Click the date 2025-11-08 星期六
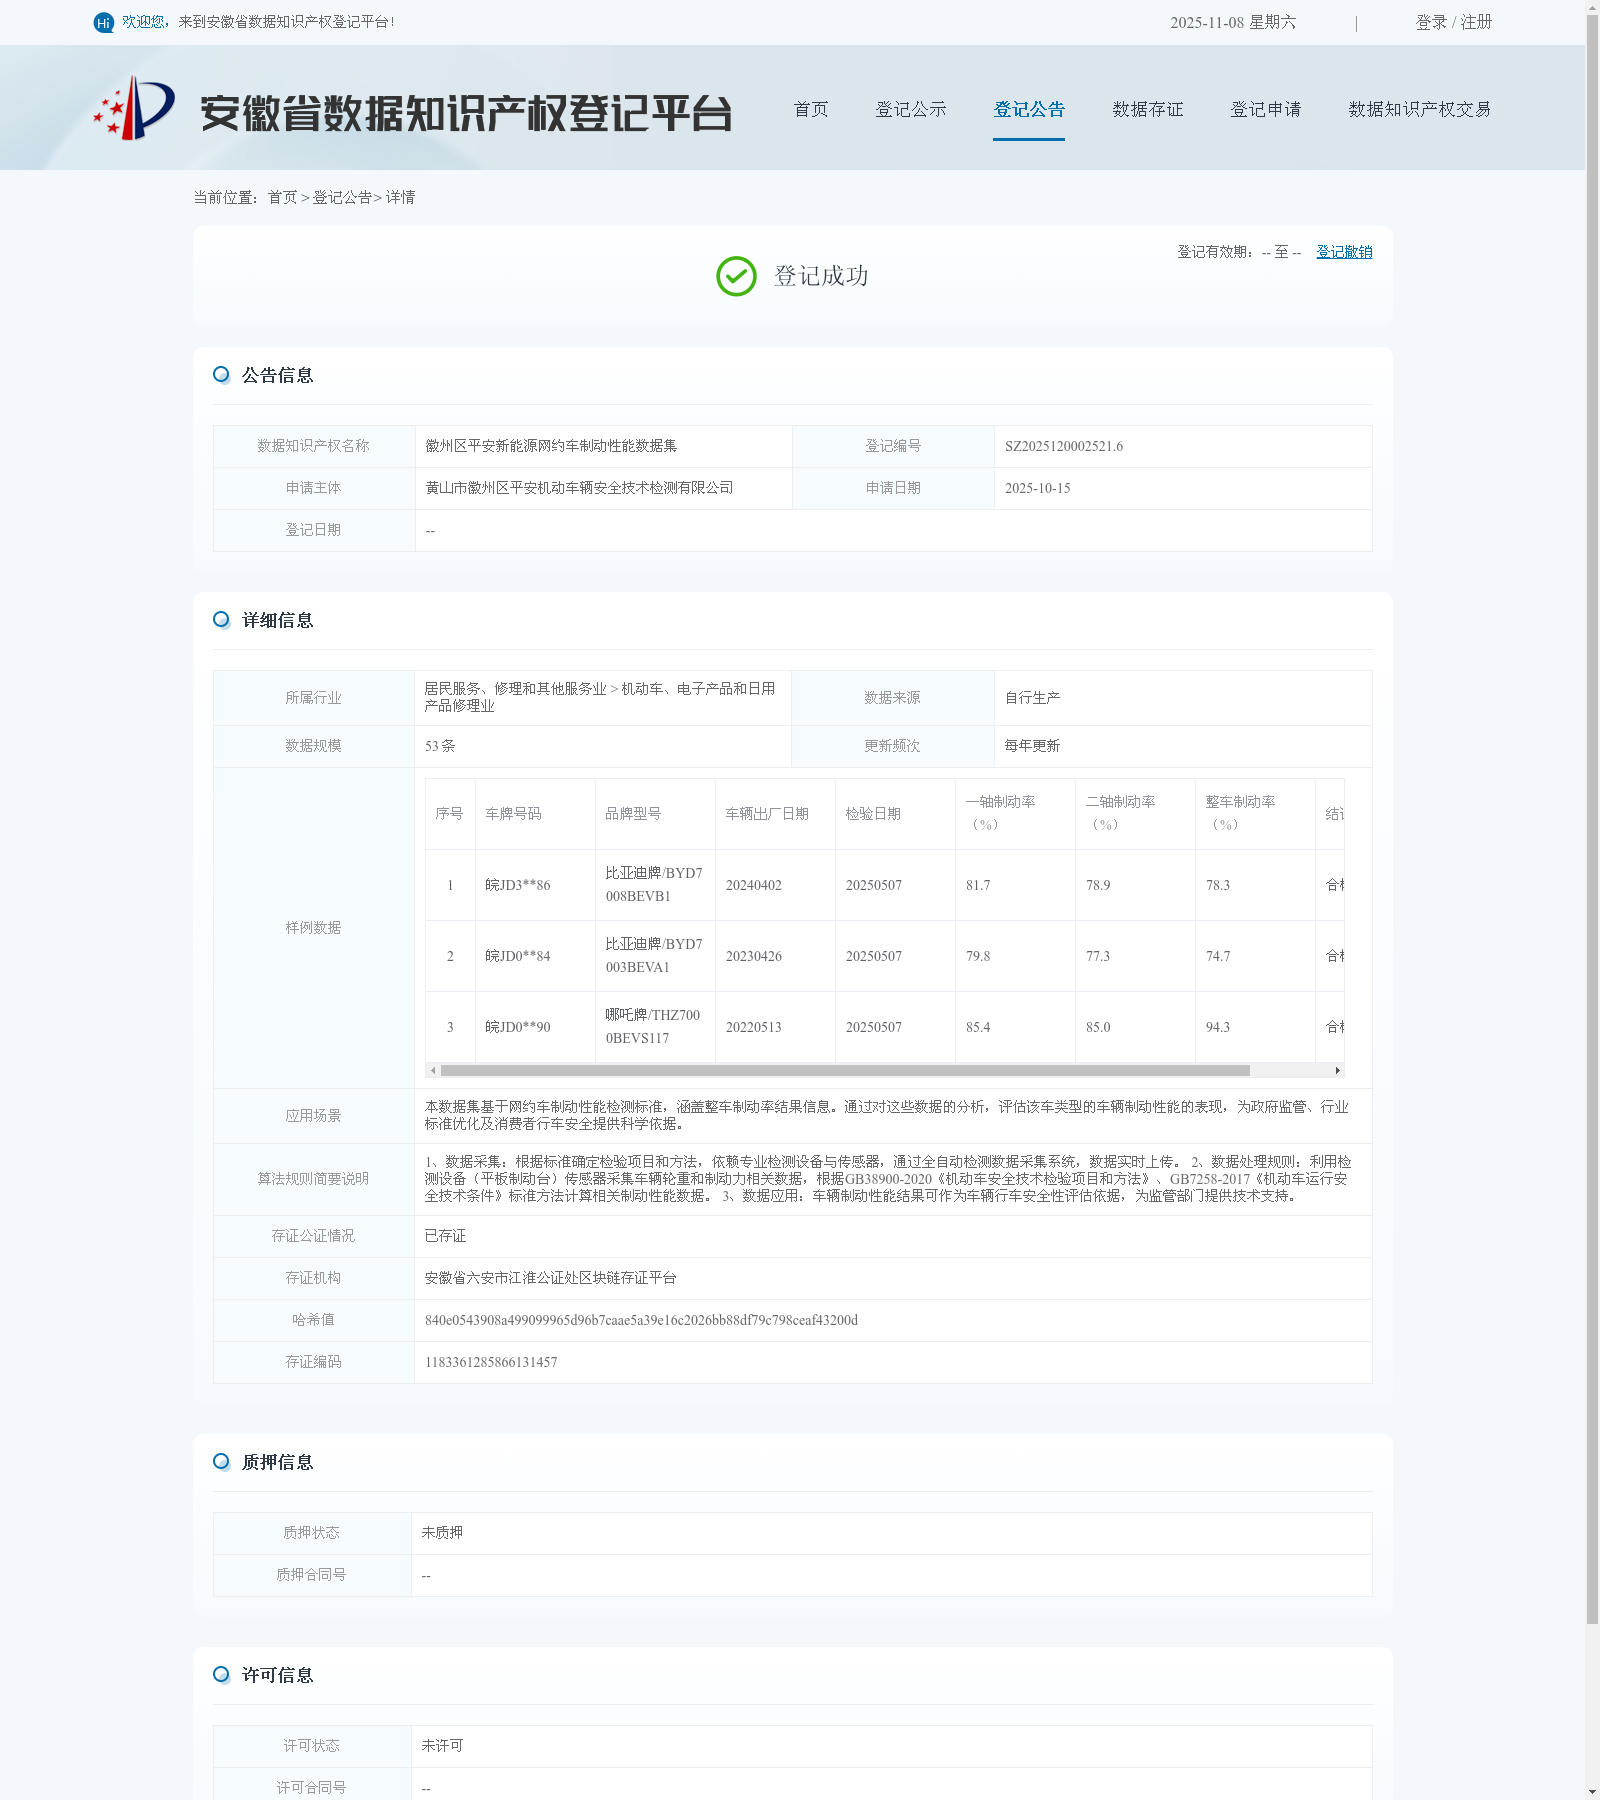Viewport: 1600px width, 1800px height. [x=1233, y=22]
